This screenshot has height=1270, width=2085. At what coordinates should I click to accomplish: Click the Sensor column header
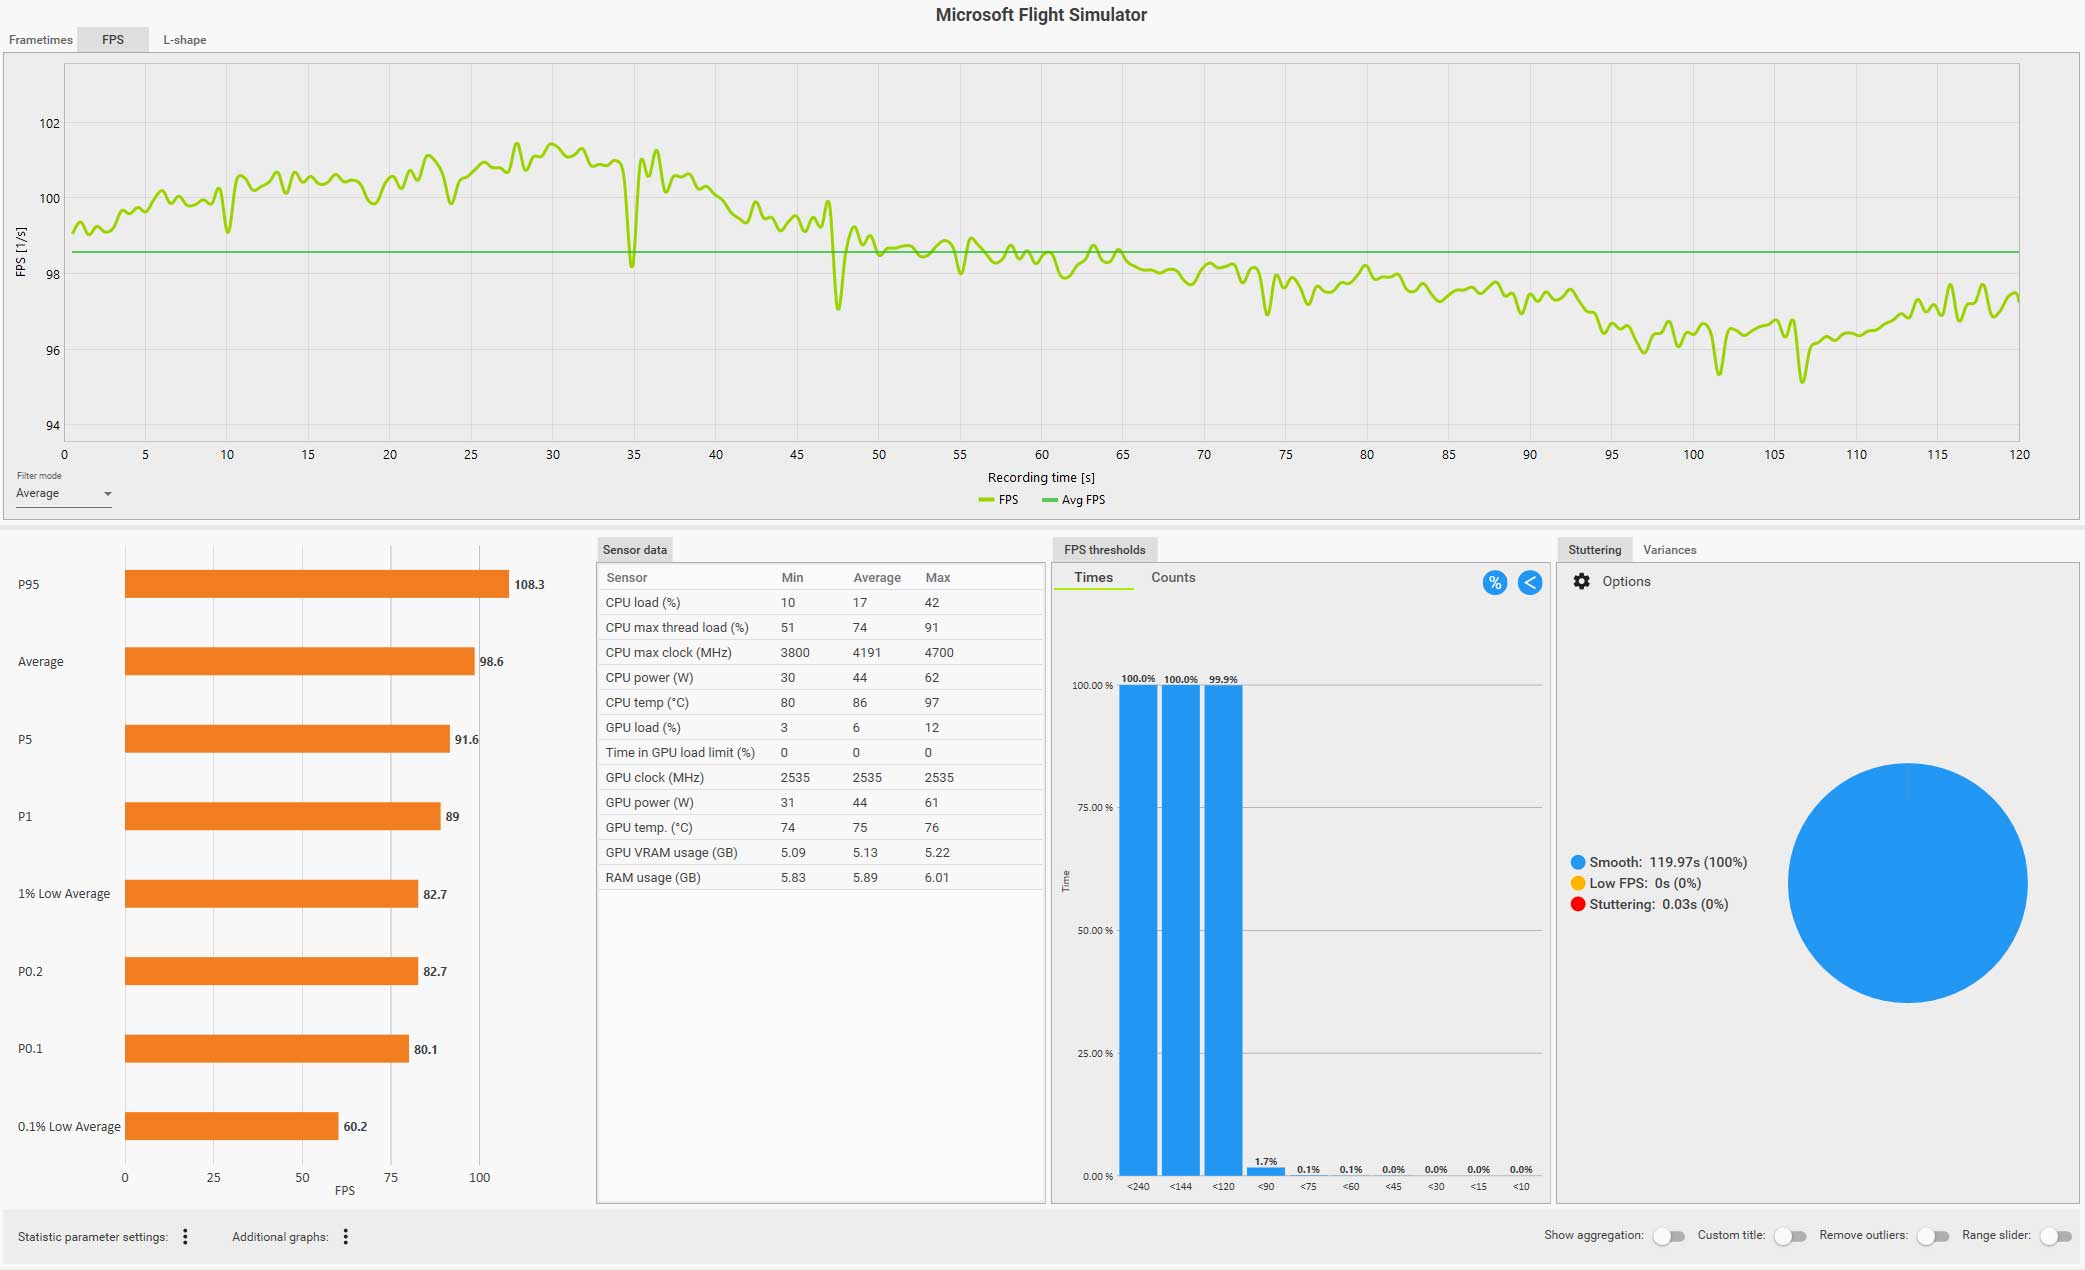tap(627, 578)
